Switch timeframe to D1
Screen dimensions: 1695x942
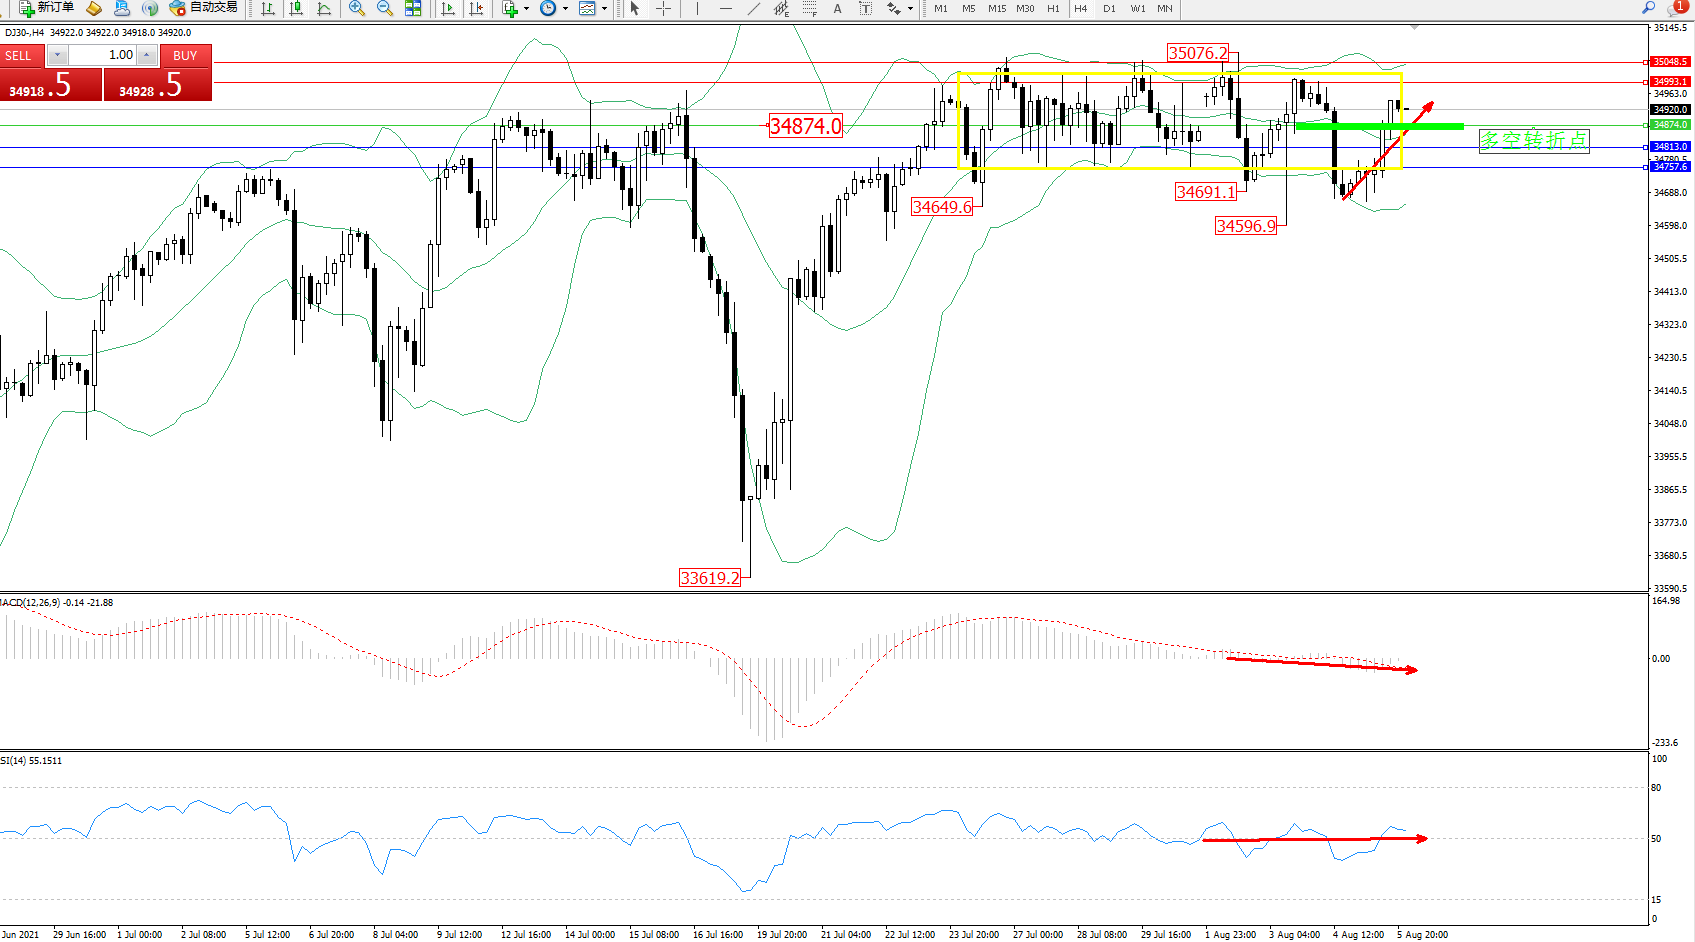click(1109, 8)
